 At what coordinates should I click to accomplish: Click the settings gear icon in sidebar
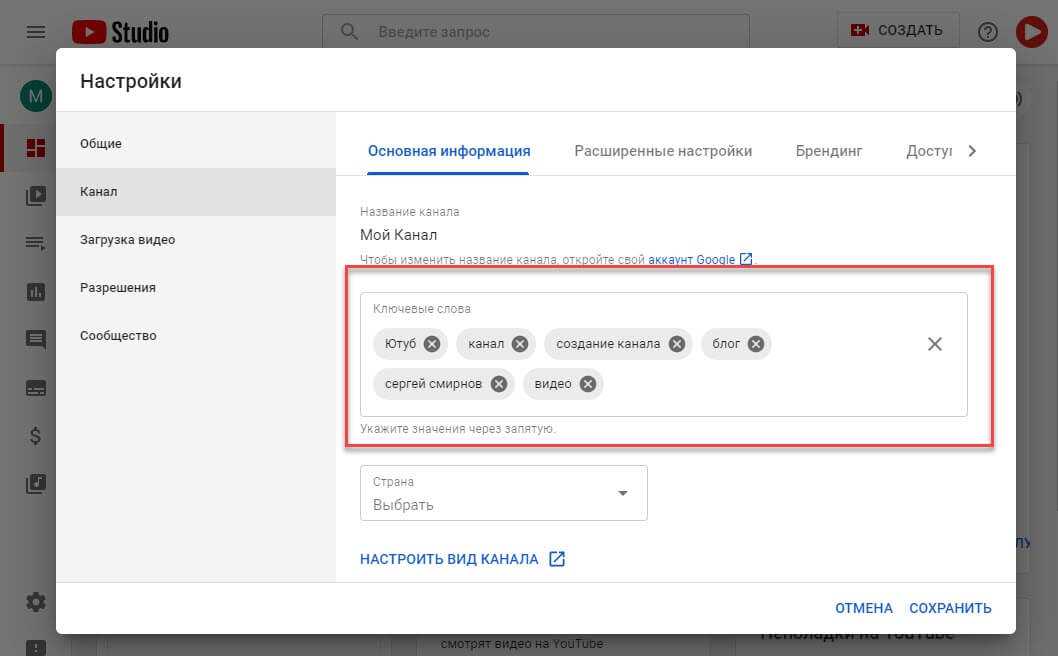pos(36,601)
